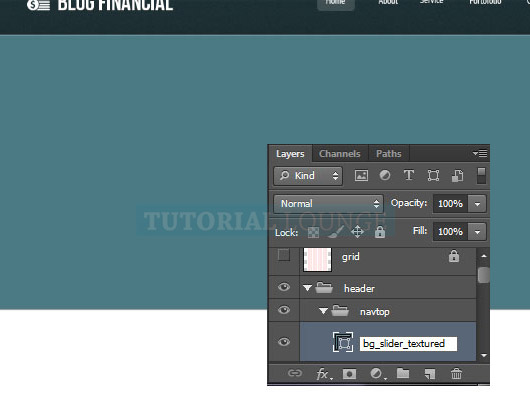Click Service in website navigation
530x400 pixels.
431,2
